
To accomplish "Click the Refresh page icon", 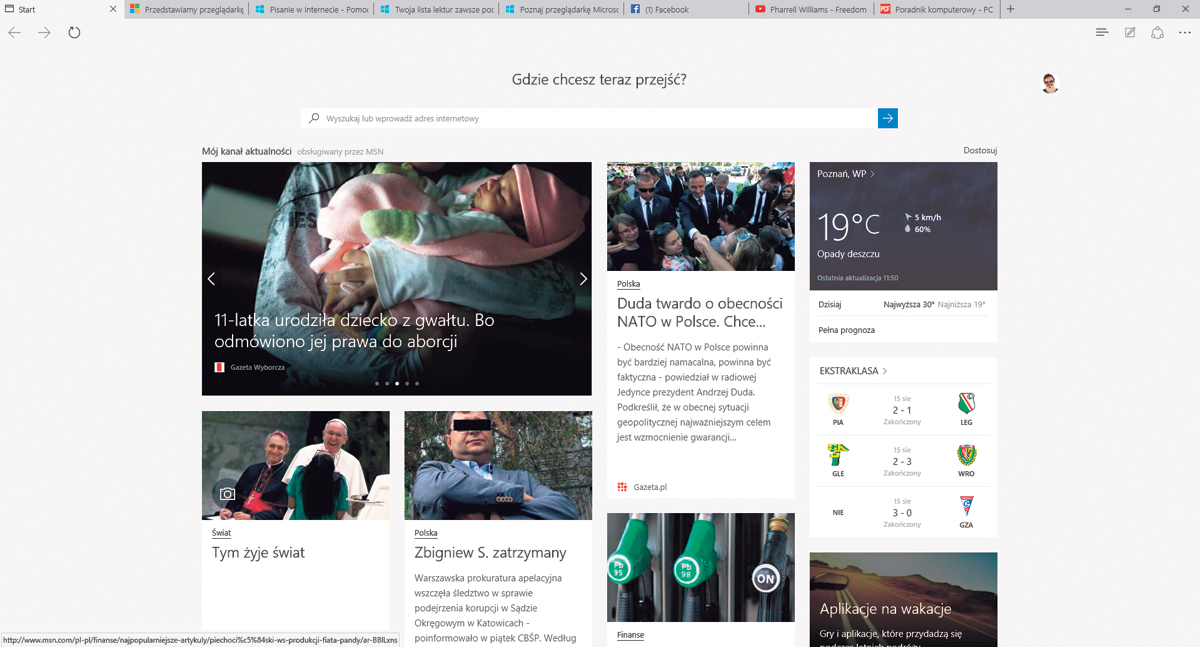I will [x=74, y=33].
